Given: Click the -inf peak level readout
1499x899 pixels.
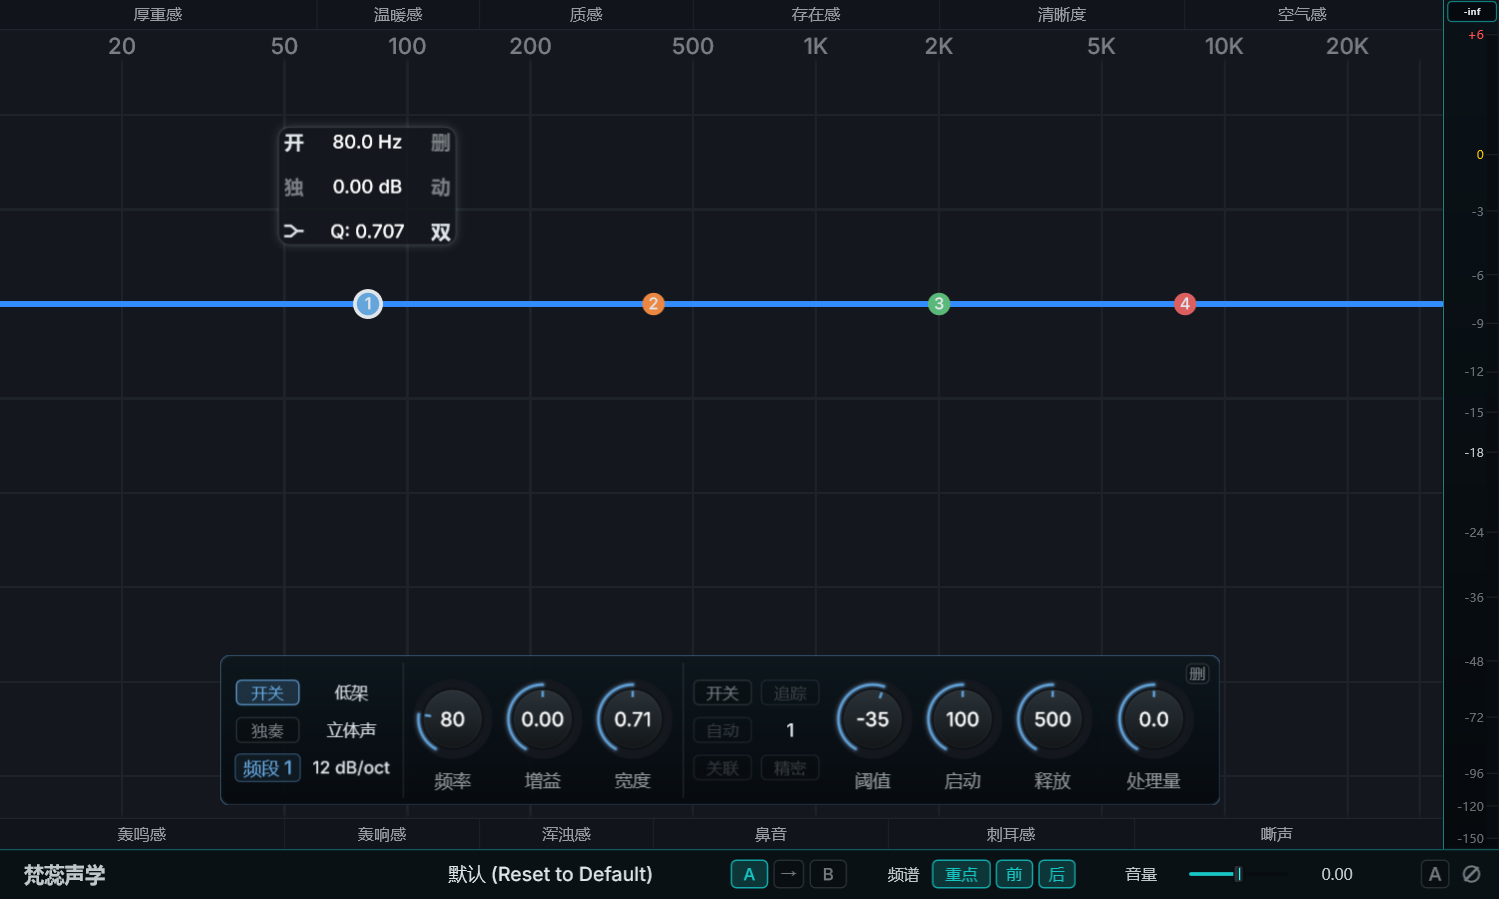Looking at the screenshot, I should pyautogui.click(x=1472, y=12).
